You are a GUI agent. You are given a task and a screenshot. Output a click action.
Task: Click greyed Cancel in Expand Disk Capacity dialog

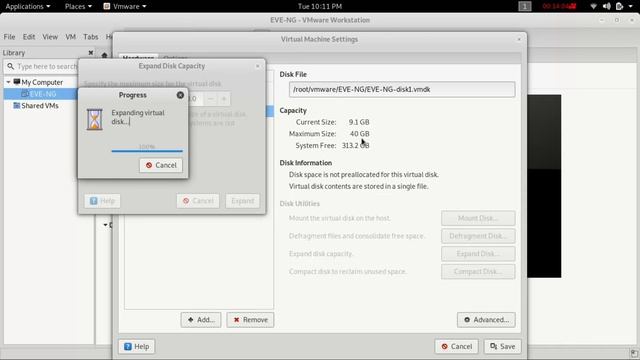click(x=198, y=201)
